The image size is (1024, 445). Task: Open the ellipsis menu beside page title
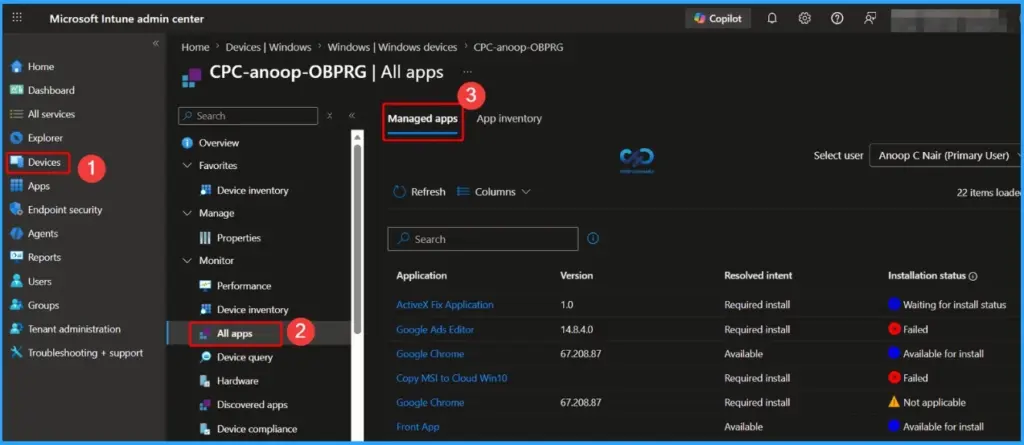tap(467, 72)
